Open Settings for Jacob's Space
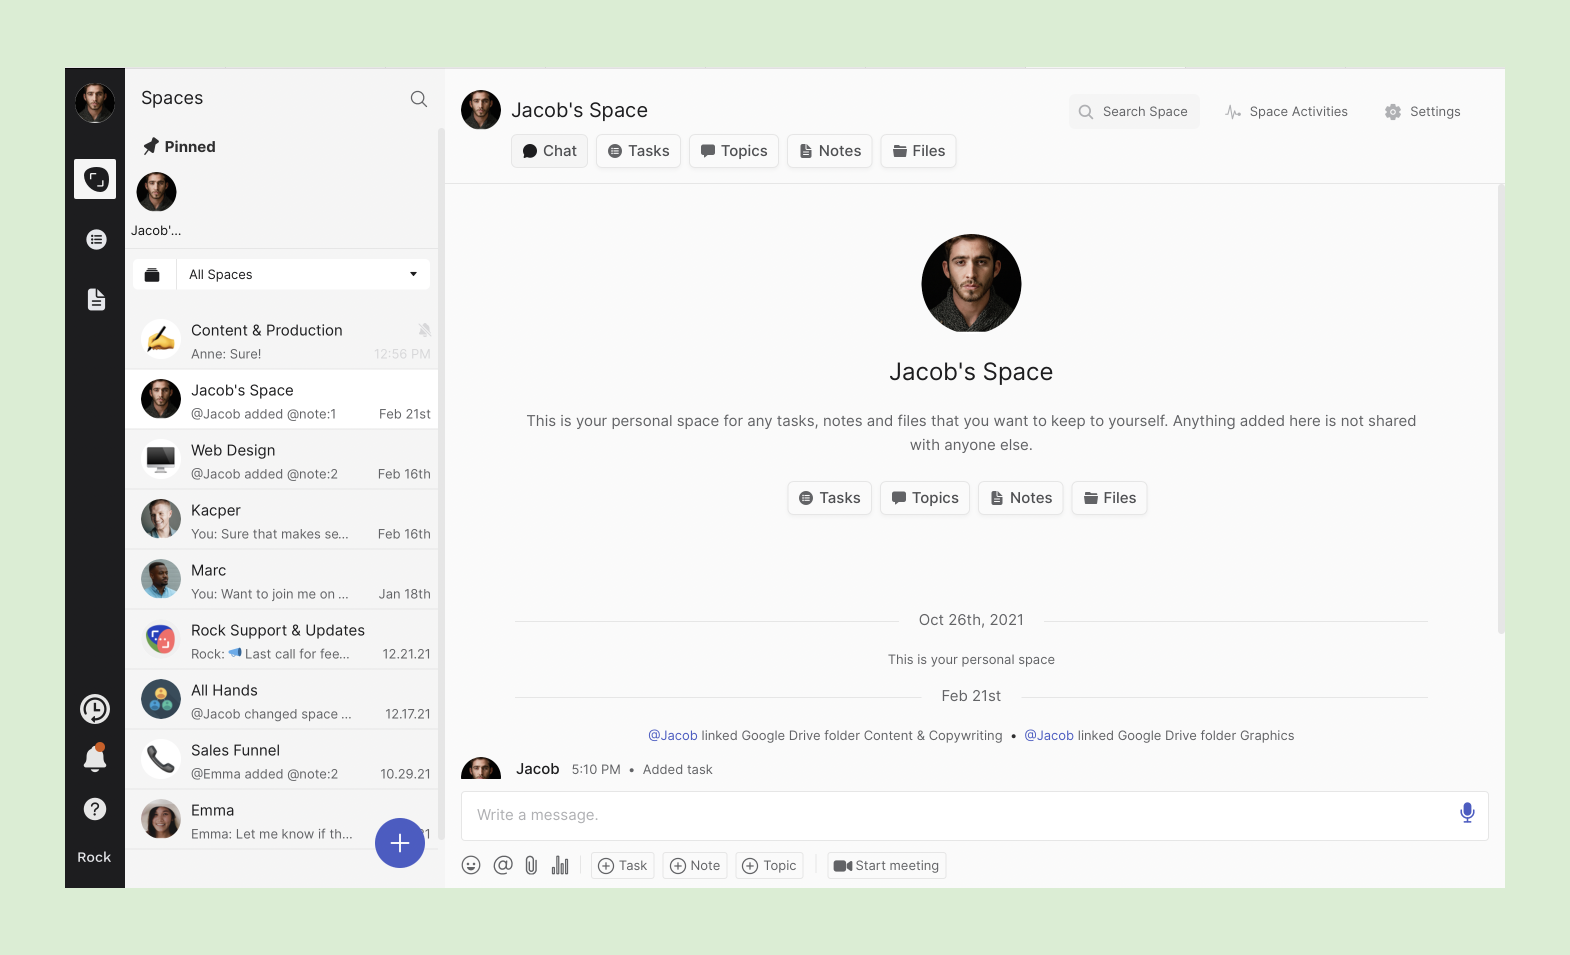Viewport: 1570px width, 955px height. (x=1422, y=112)
